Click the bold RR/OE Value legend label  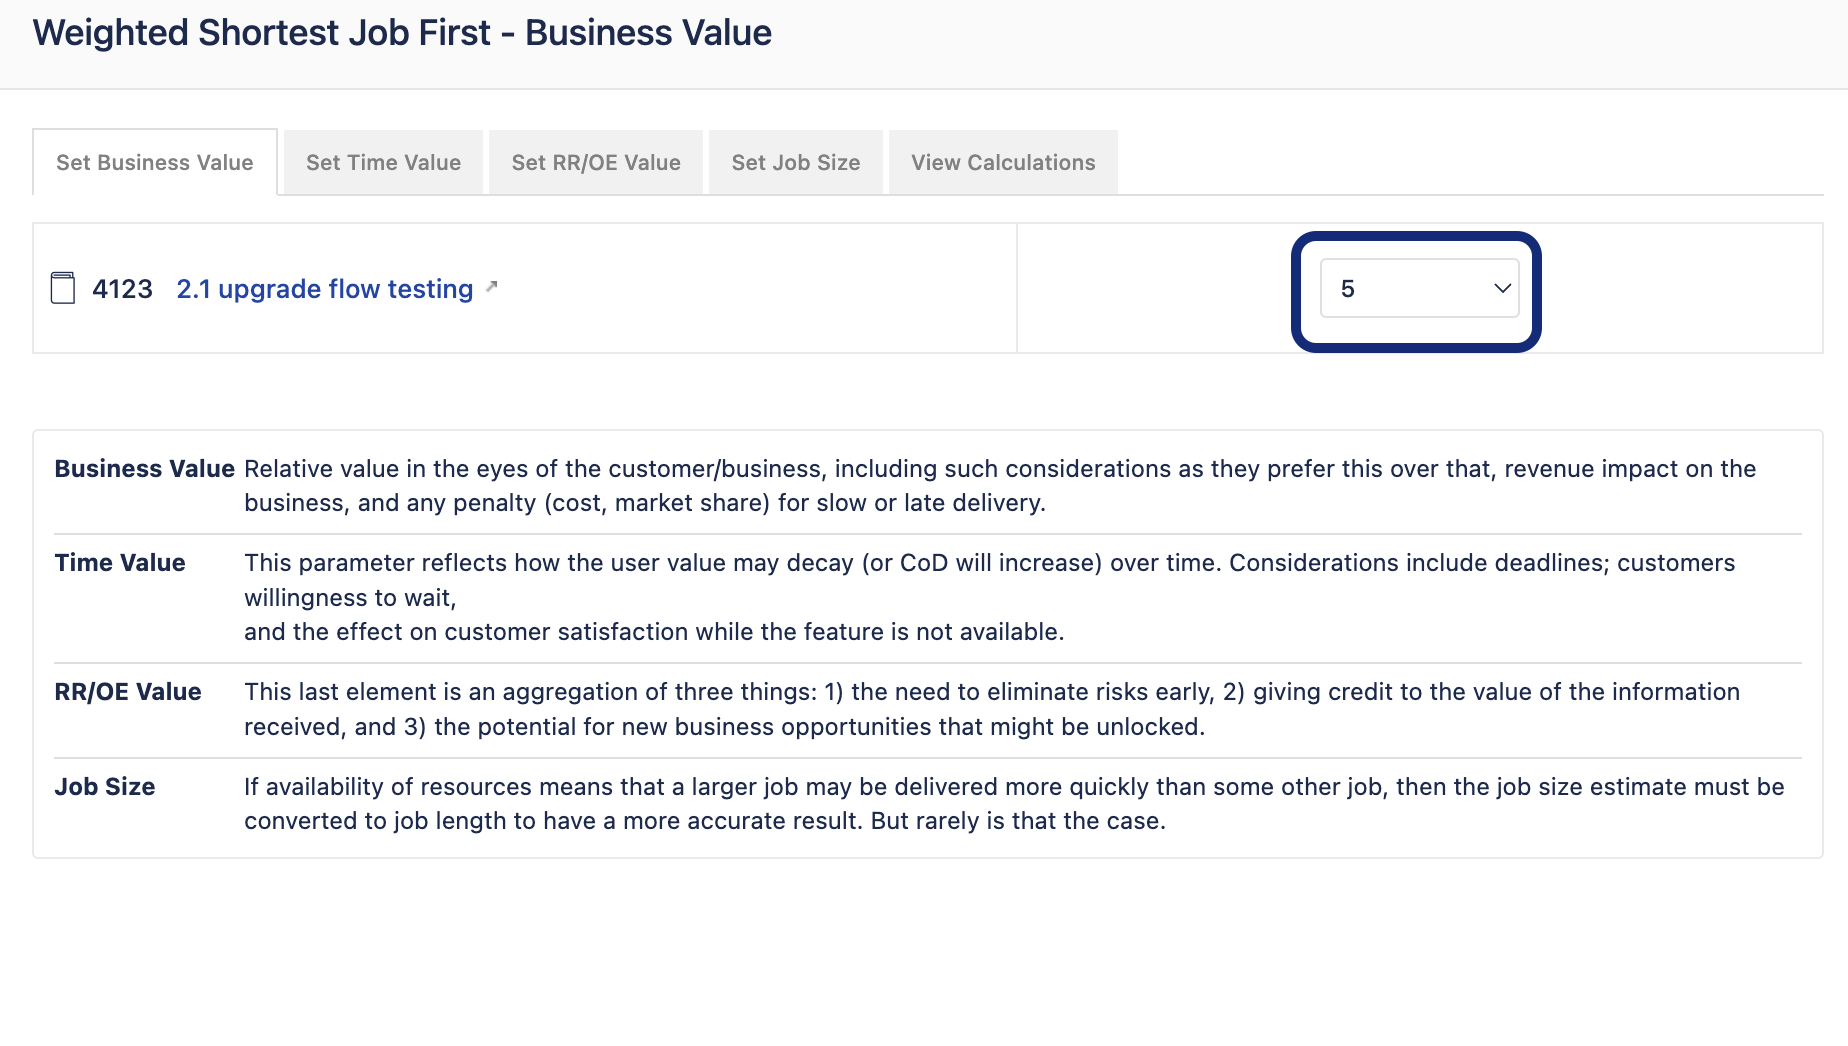point(128,692)
